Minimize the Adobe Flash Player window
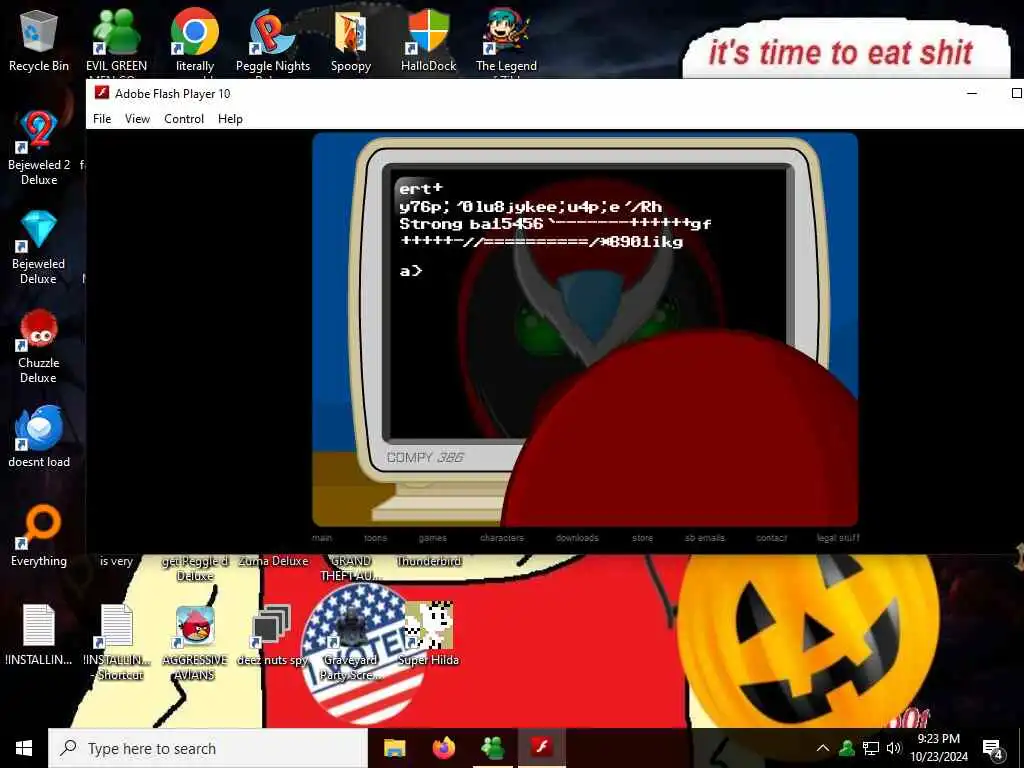The width and height of the screenshot is (1024, 768). click(x=972, y=93)
